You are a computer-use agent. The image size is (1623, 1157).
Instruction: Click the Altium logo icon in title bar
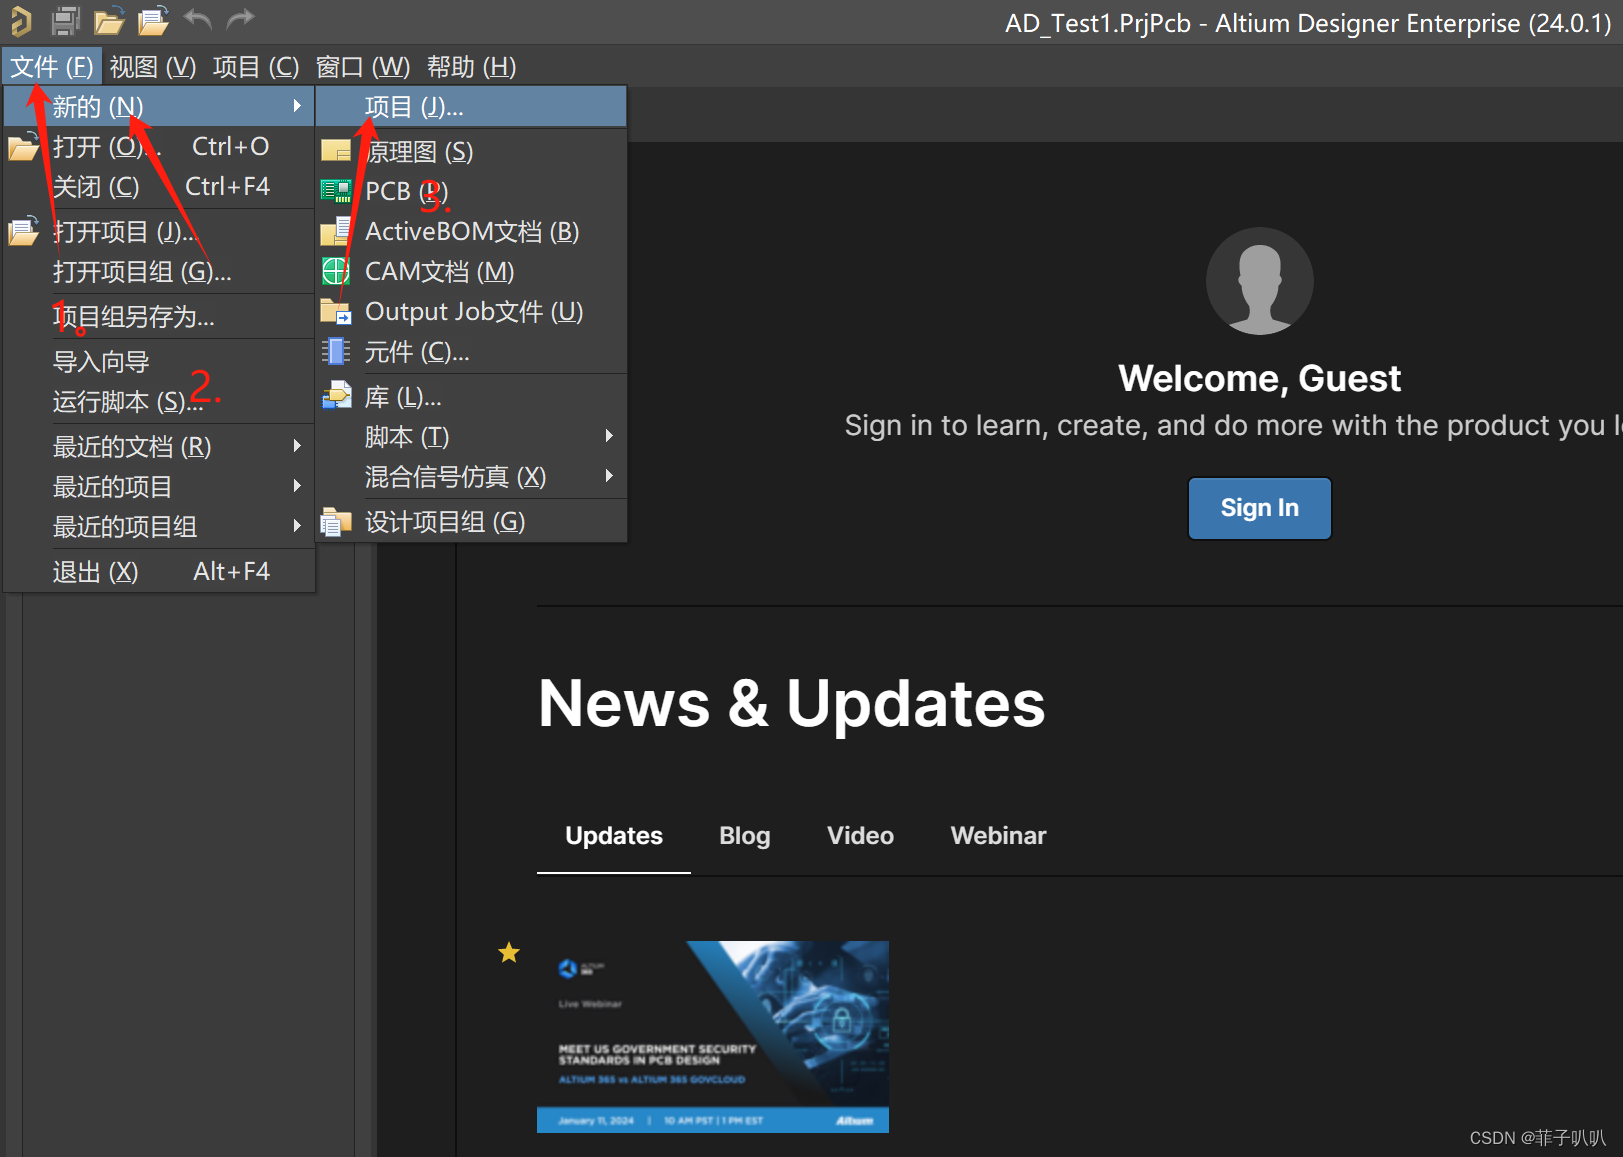(19, 20)
